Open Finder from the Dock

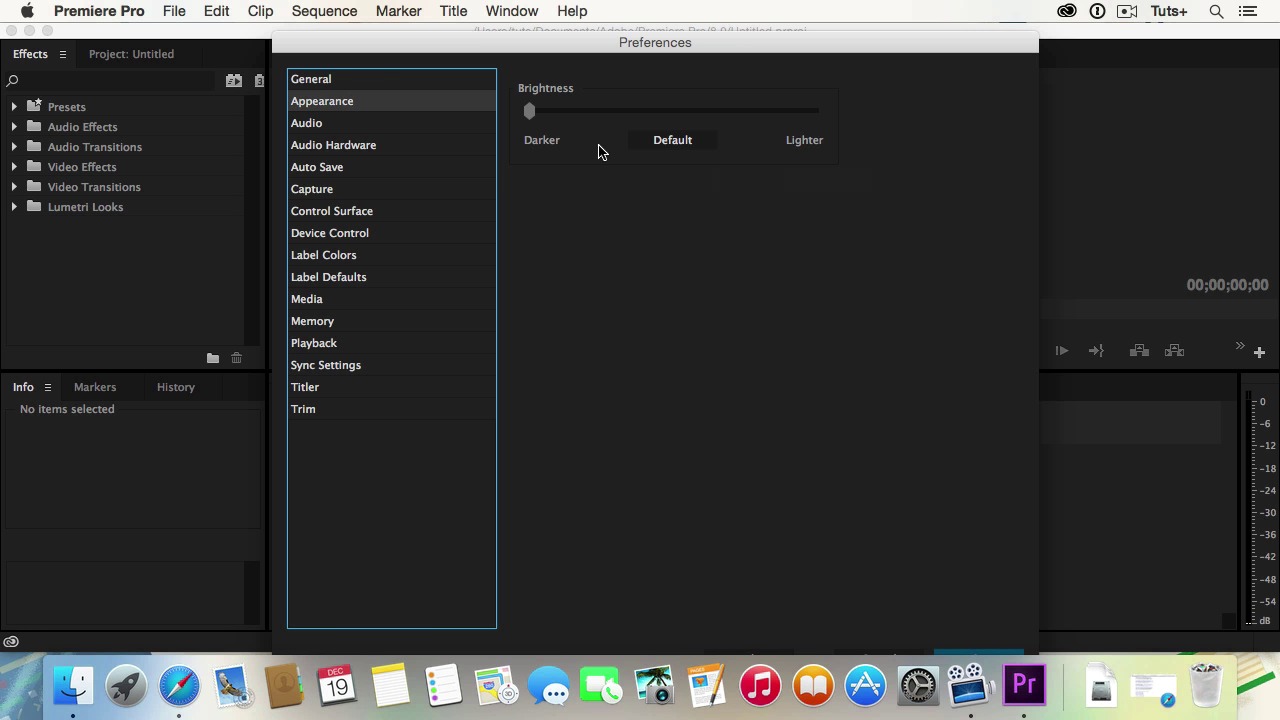(x=73, y=686)
